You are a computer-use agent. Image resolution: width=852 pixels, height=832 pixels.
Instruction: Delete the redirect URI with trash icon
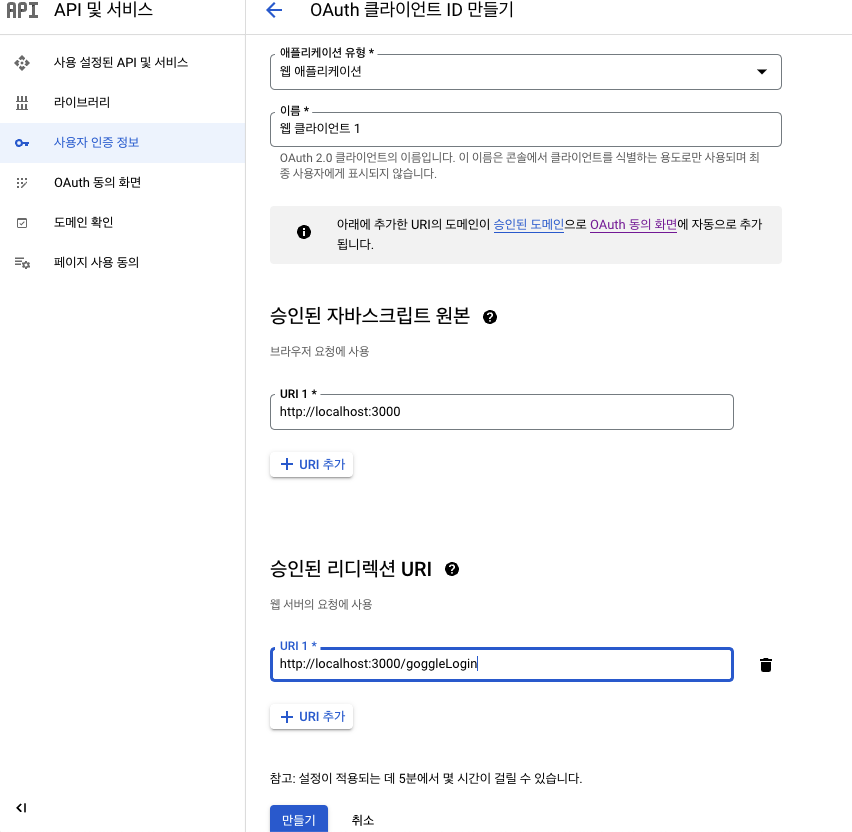[x=766, y=665]
